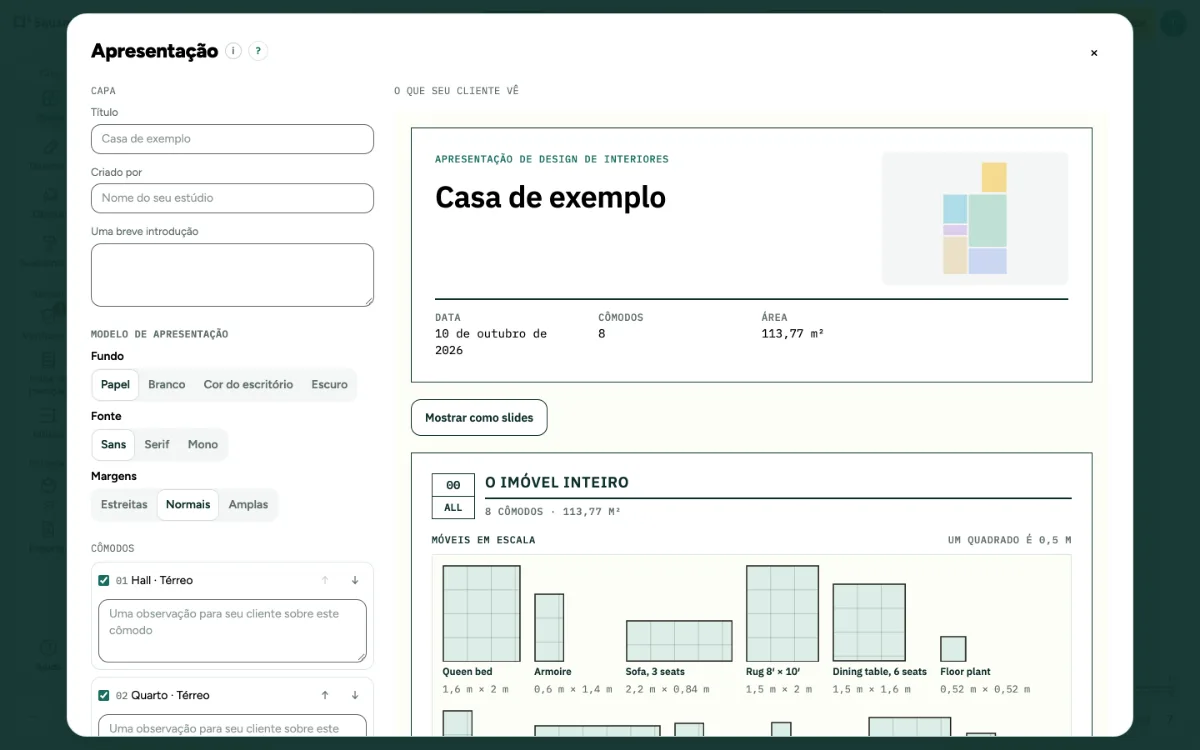Click the Dining table, 6 seats diagram
Image resolution: width=1200 pixels, height=750 pixels.
[x=869, y=623]
